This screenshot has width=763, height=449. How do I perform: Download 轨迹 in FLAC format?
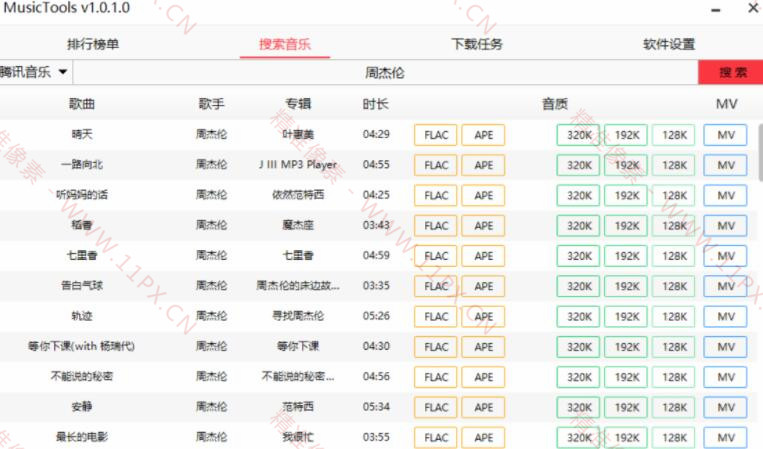(436, 317)
